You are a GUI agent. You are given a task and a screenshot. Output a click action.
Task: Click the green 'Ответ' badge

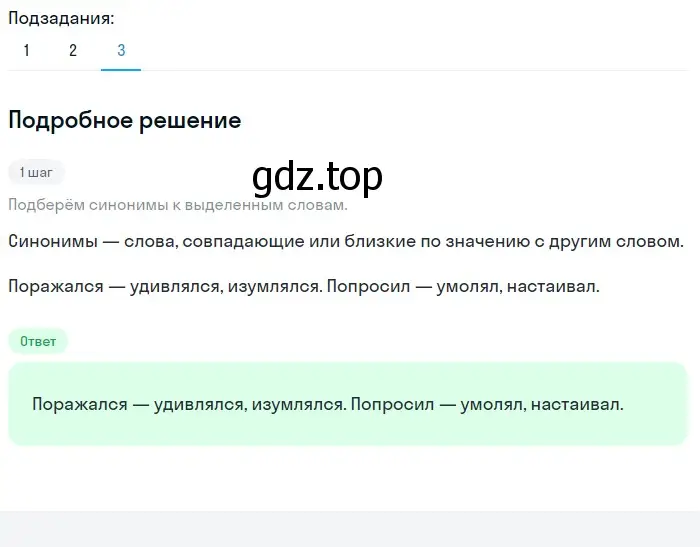pyautogui.click(x=38, y=342)
